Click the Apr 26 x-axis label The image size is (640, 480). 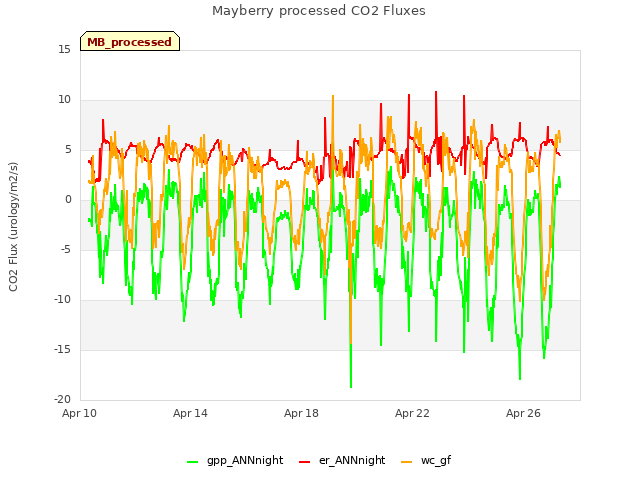523,413
